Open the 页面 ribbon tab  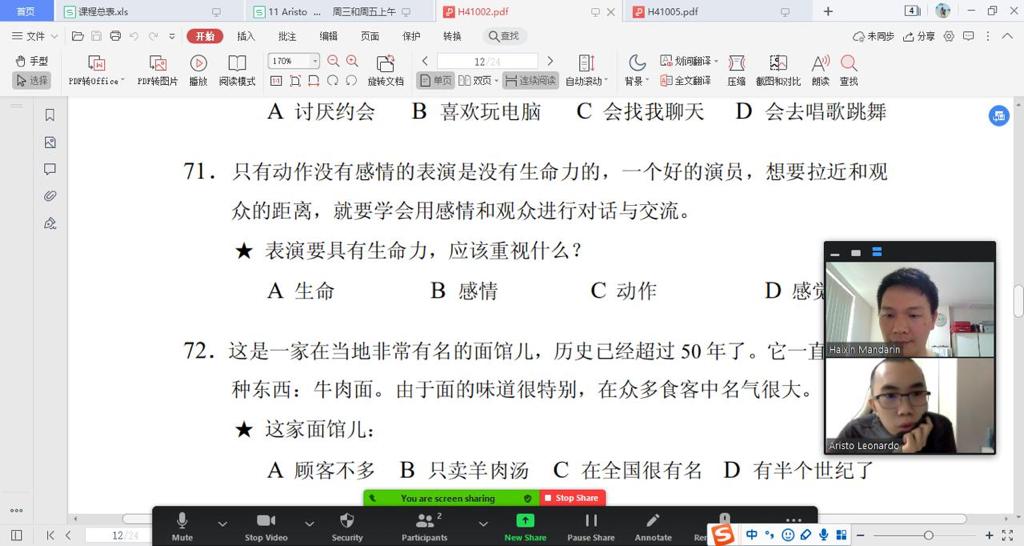pos(370,36)
